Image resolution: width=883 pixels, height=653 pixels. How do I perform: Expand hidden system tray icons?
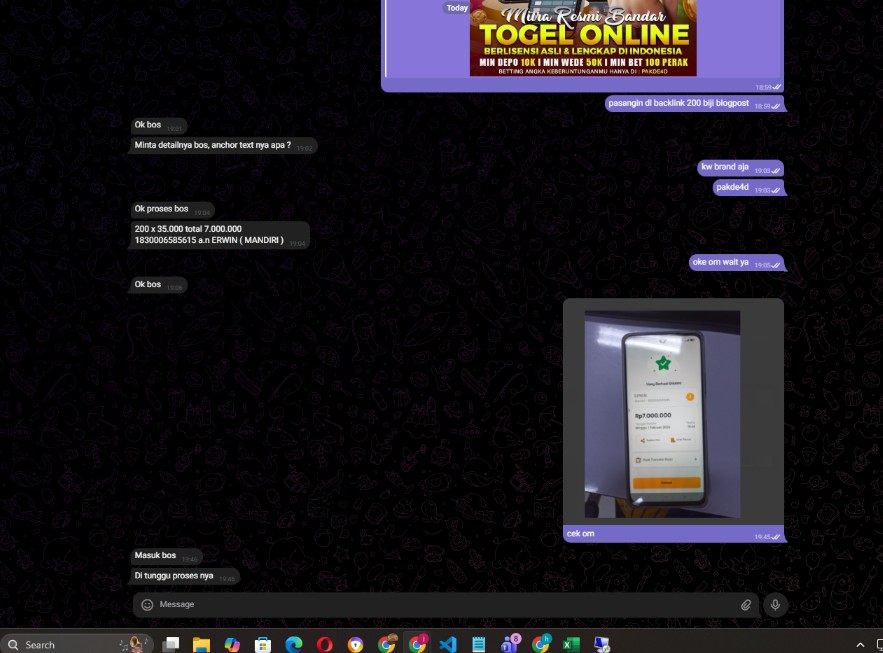(860, 645)
